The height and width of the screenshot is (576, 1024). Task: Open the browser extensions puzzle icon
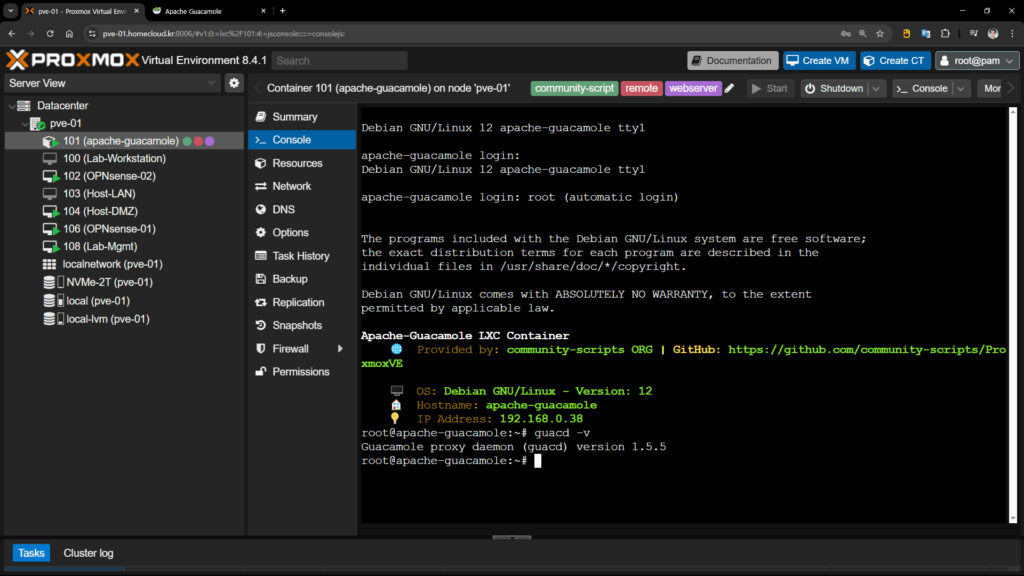[943, 33]
